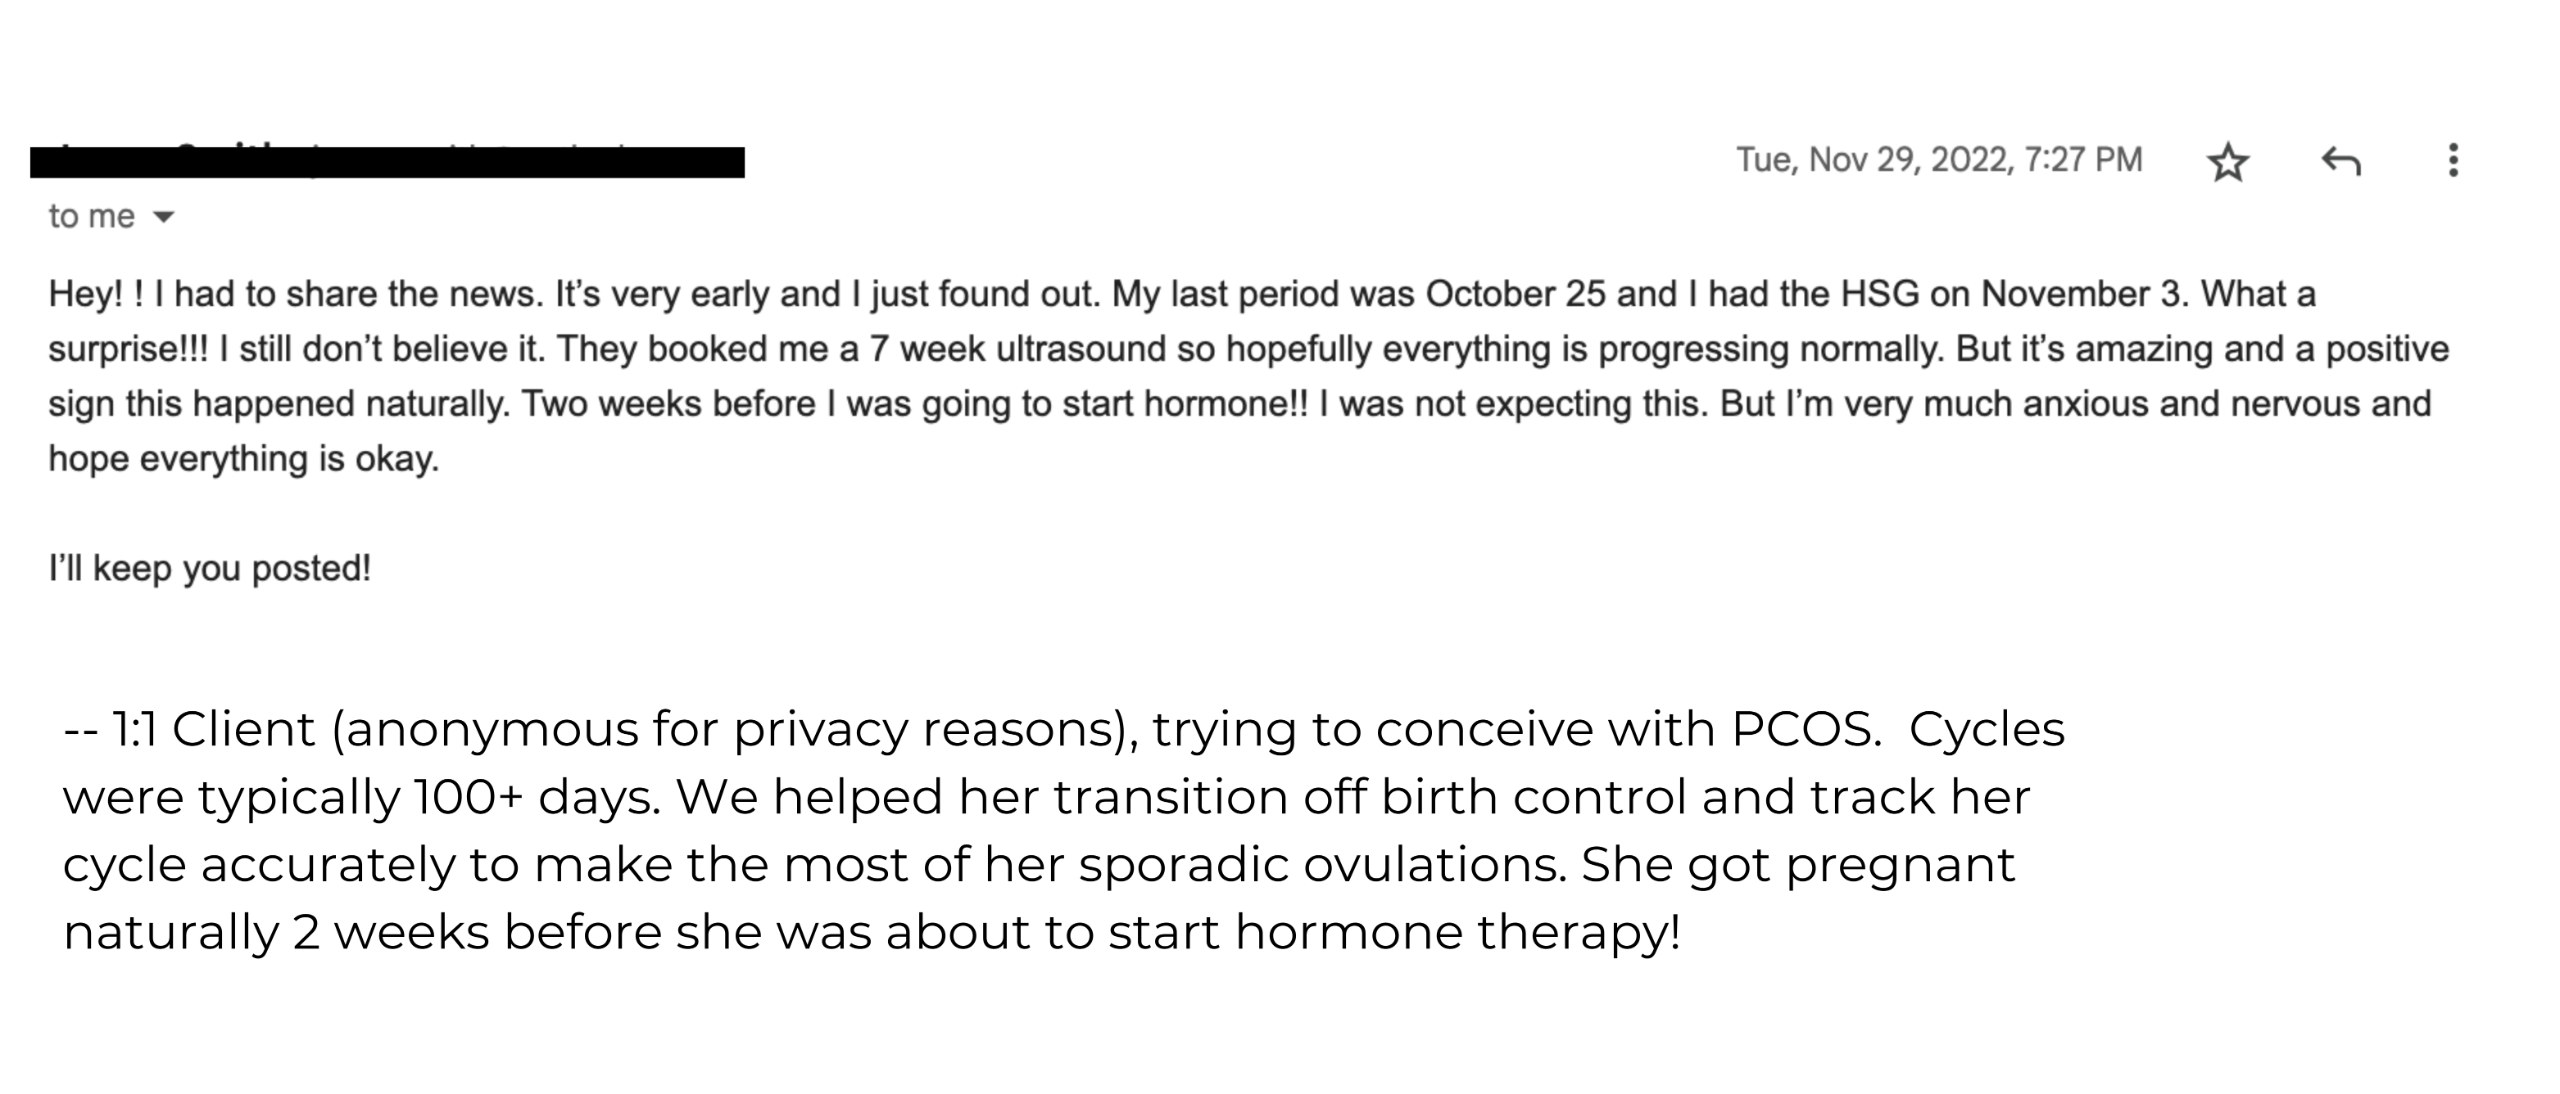Click 'hope everything is okay.' line
This screenshot has height=1094, width=2560.
pyautogui.click(x=244, y=459)
